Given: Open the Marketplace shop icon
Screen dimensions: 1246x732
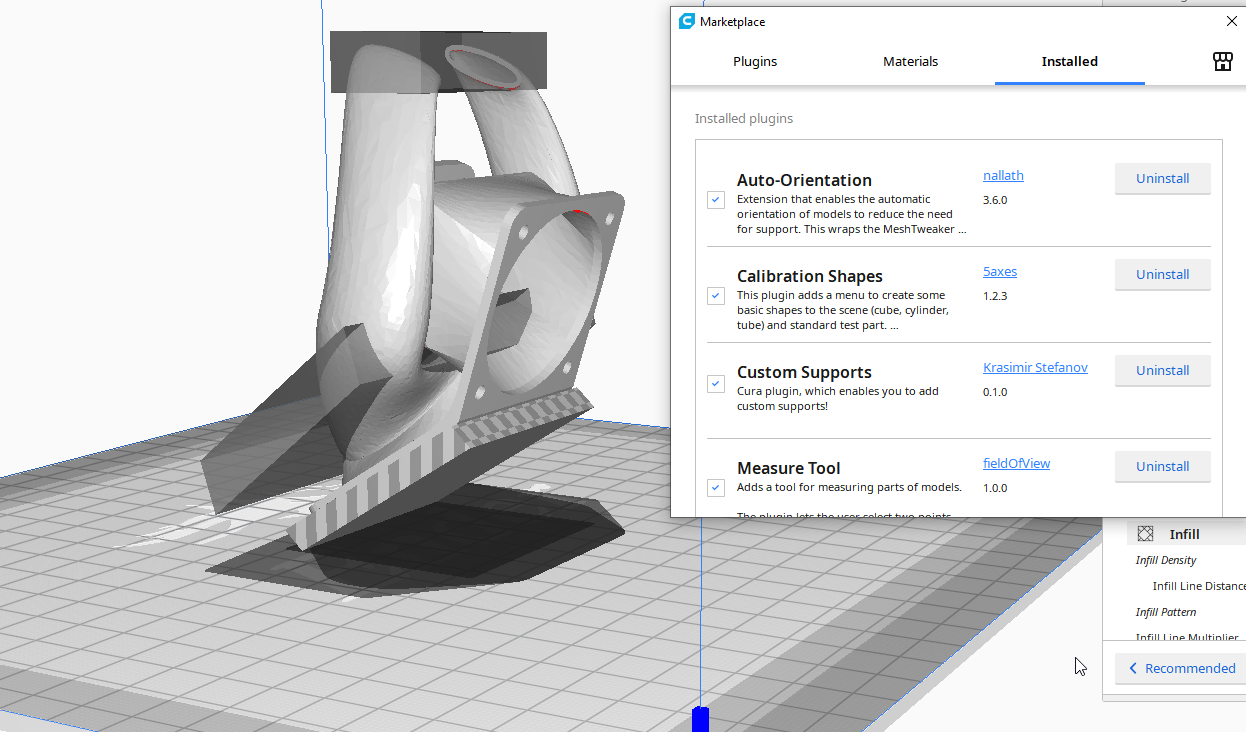Looking at the screenshot, I should [1222, 62].
